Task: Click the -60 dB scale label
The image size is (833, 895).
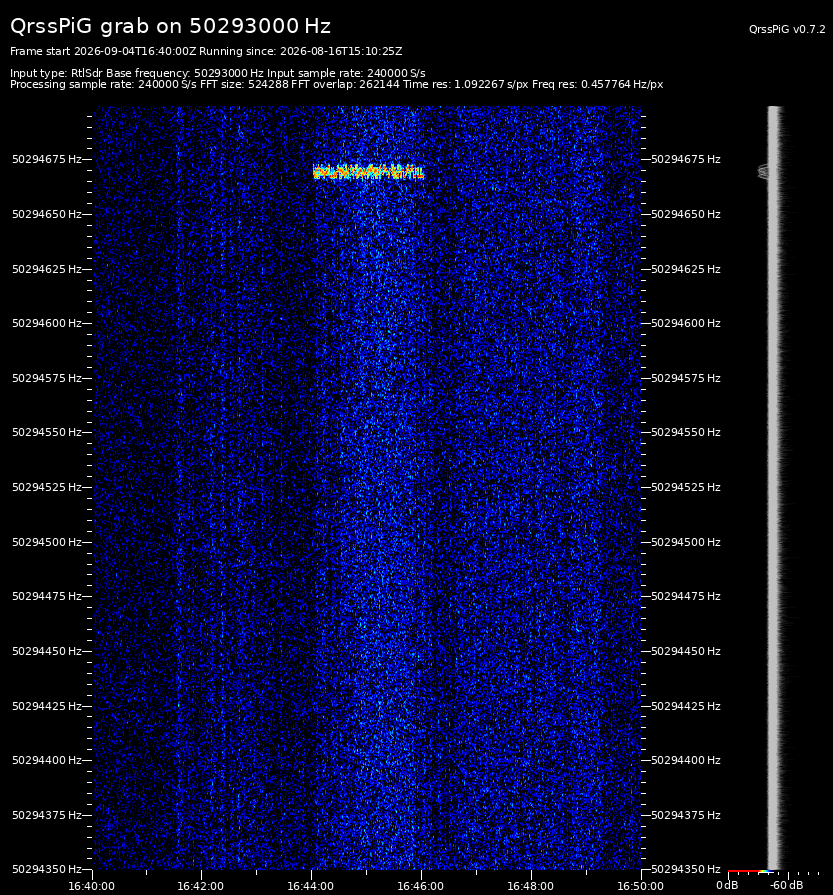Action: (x=786, y=885)
